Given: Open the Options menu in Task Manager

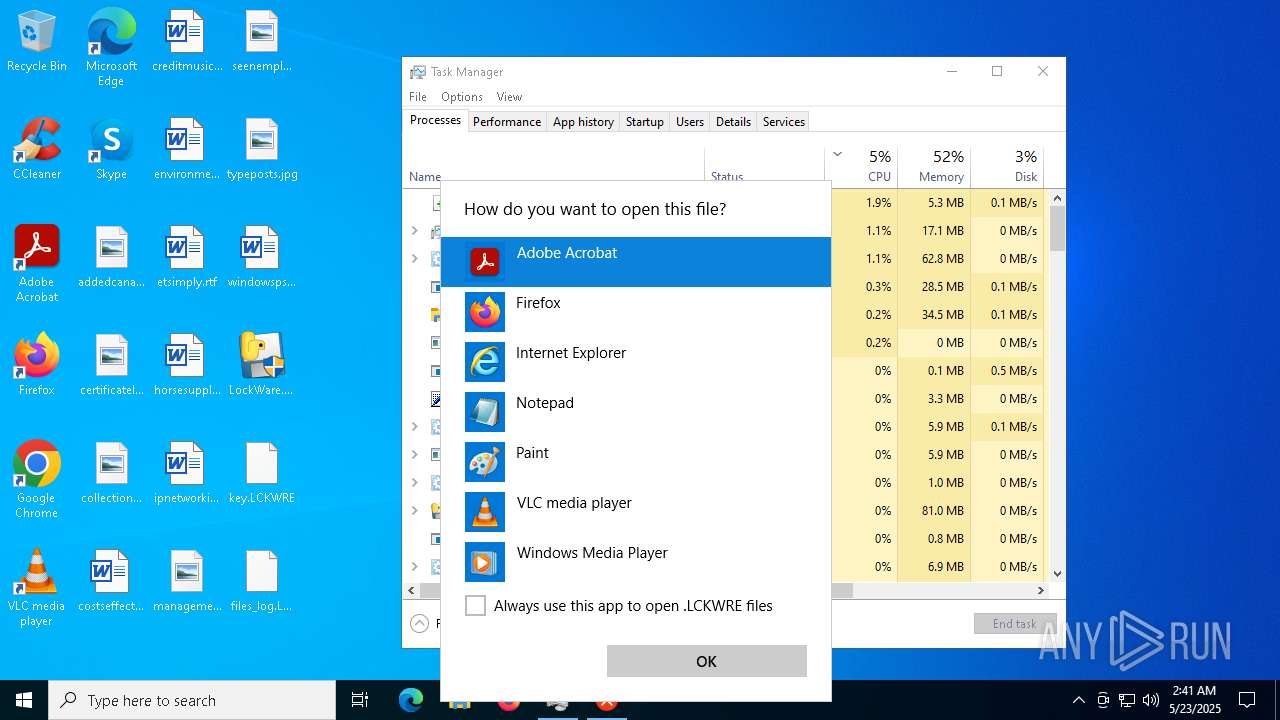Looking at the screenshot, I should (462, 97).
